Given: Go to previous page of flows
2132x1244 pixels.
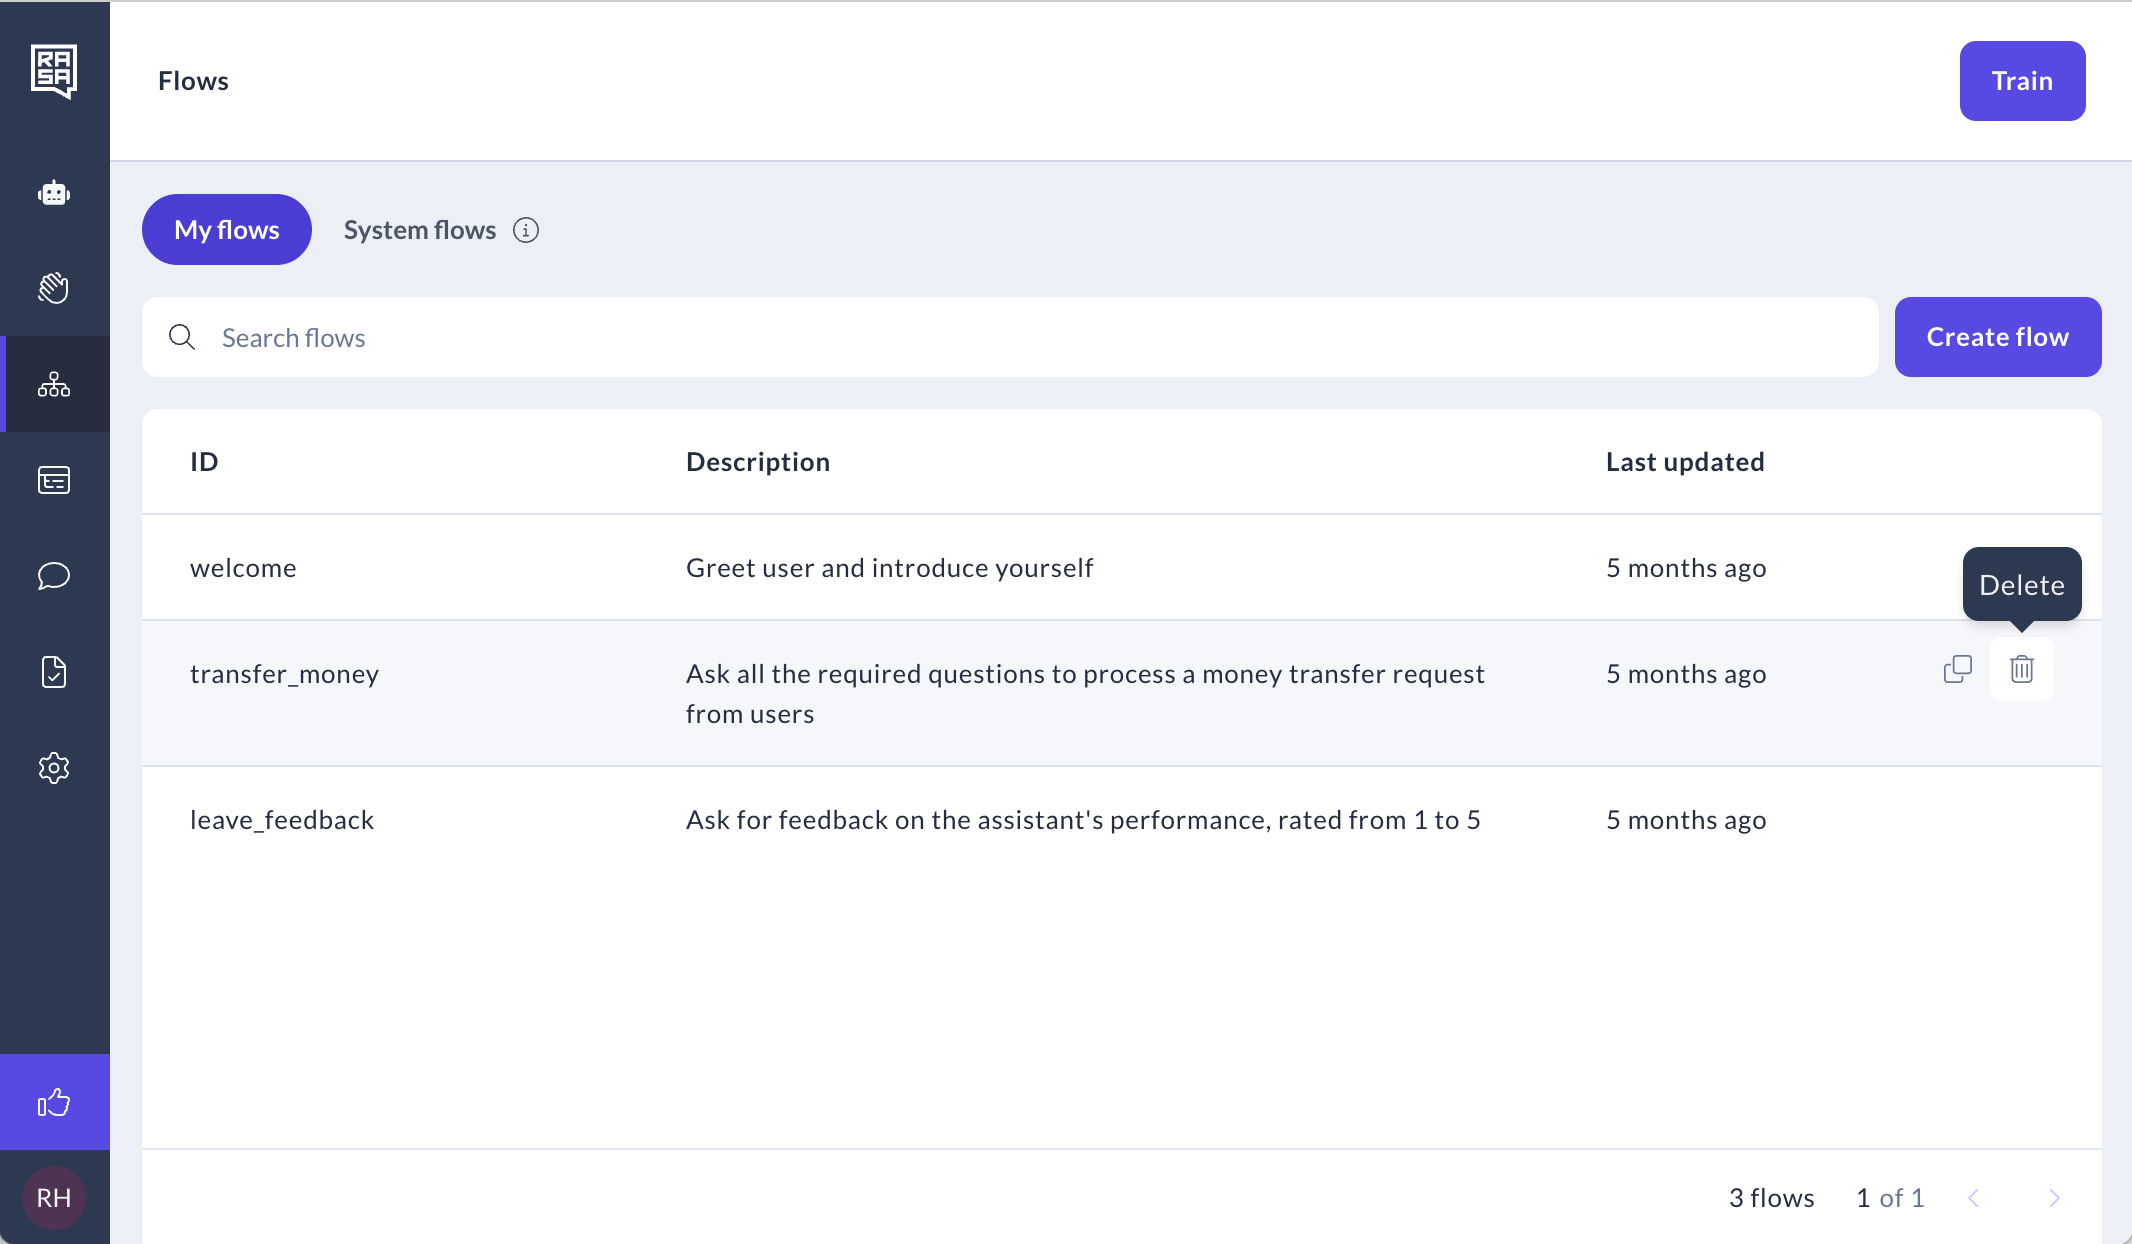Looking at the screenshot, I should [1973, 1198].
